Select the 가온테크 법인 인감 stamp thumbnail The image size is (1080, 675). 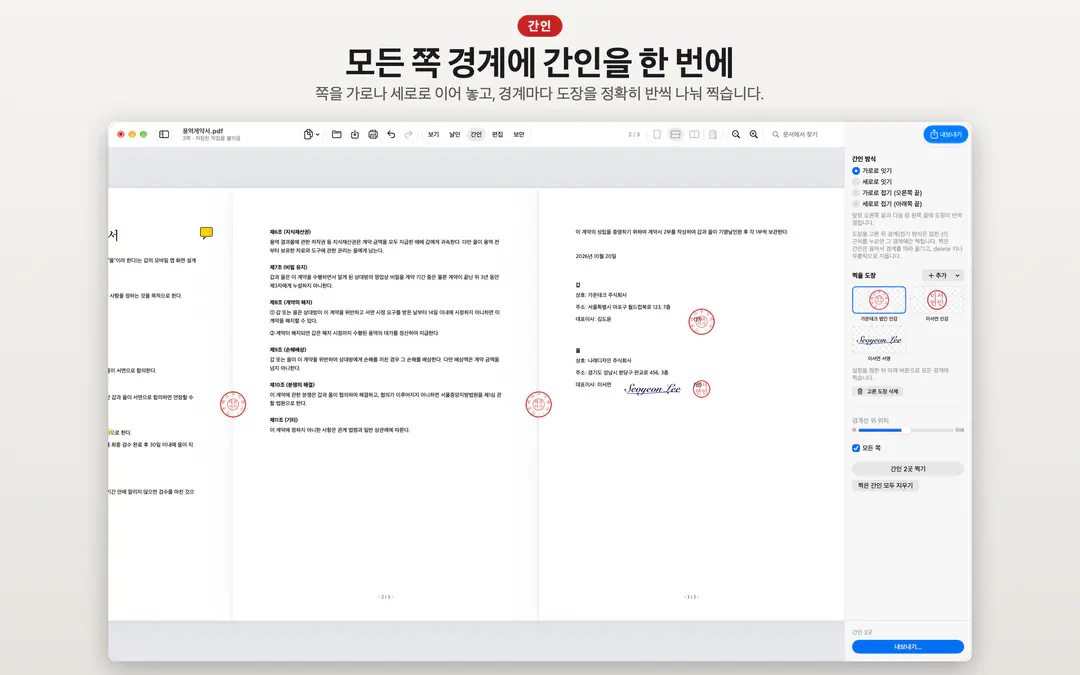[879, 300]
